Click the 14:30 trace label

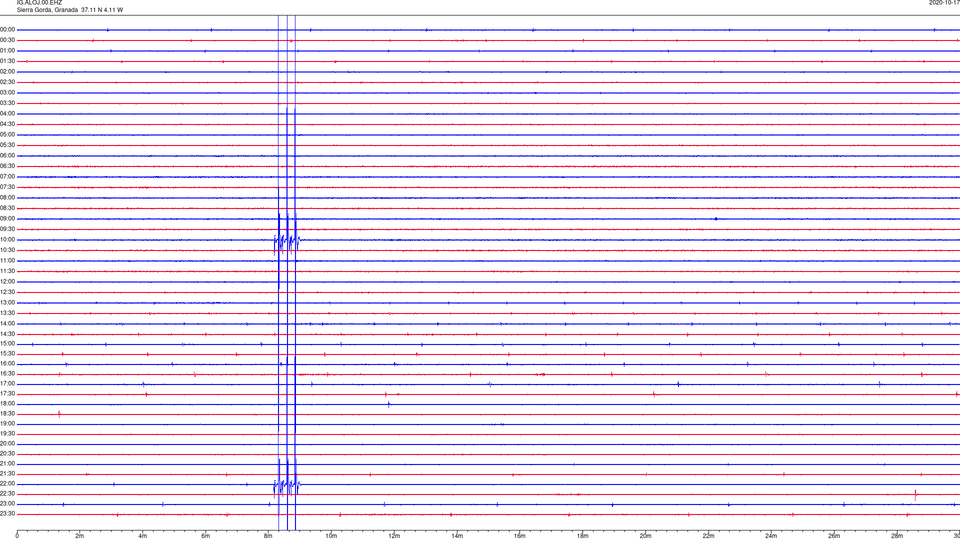7,334
